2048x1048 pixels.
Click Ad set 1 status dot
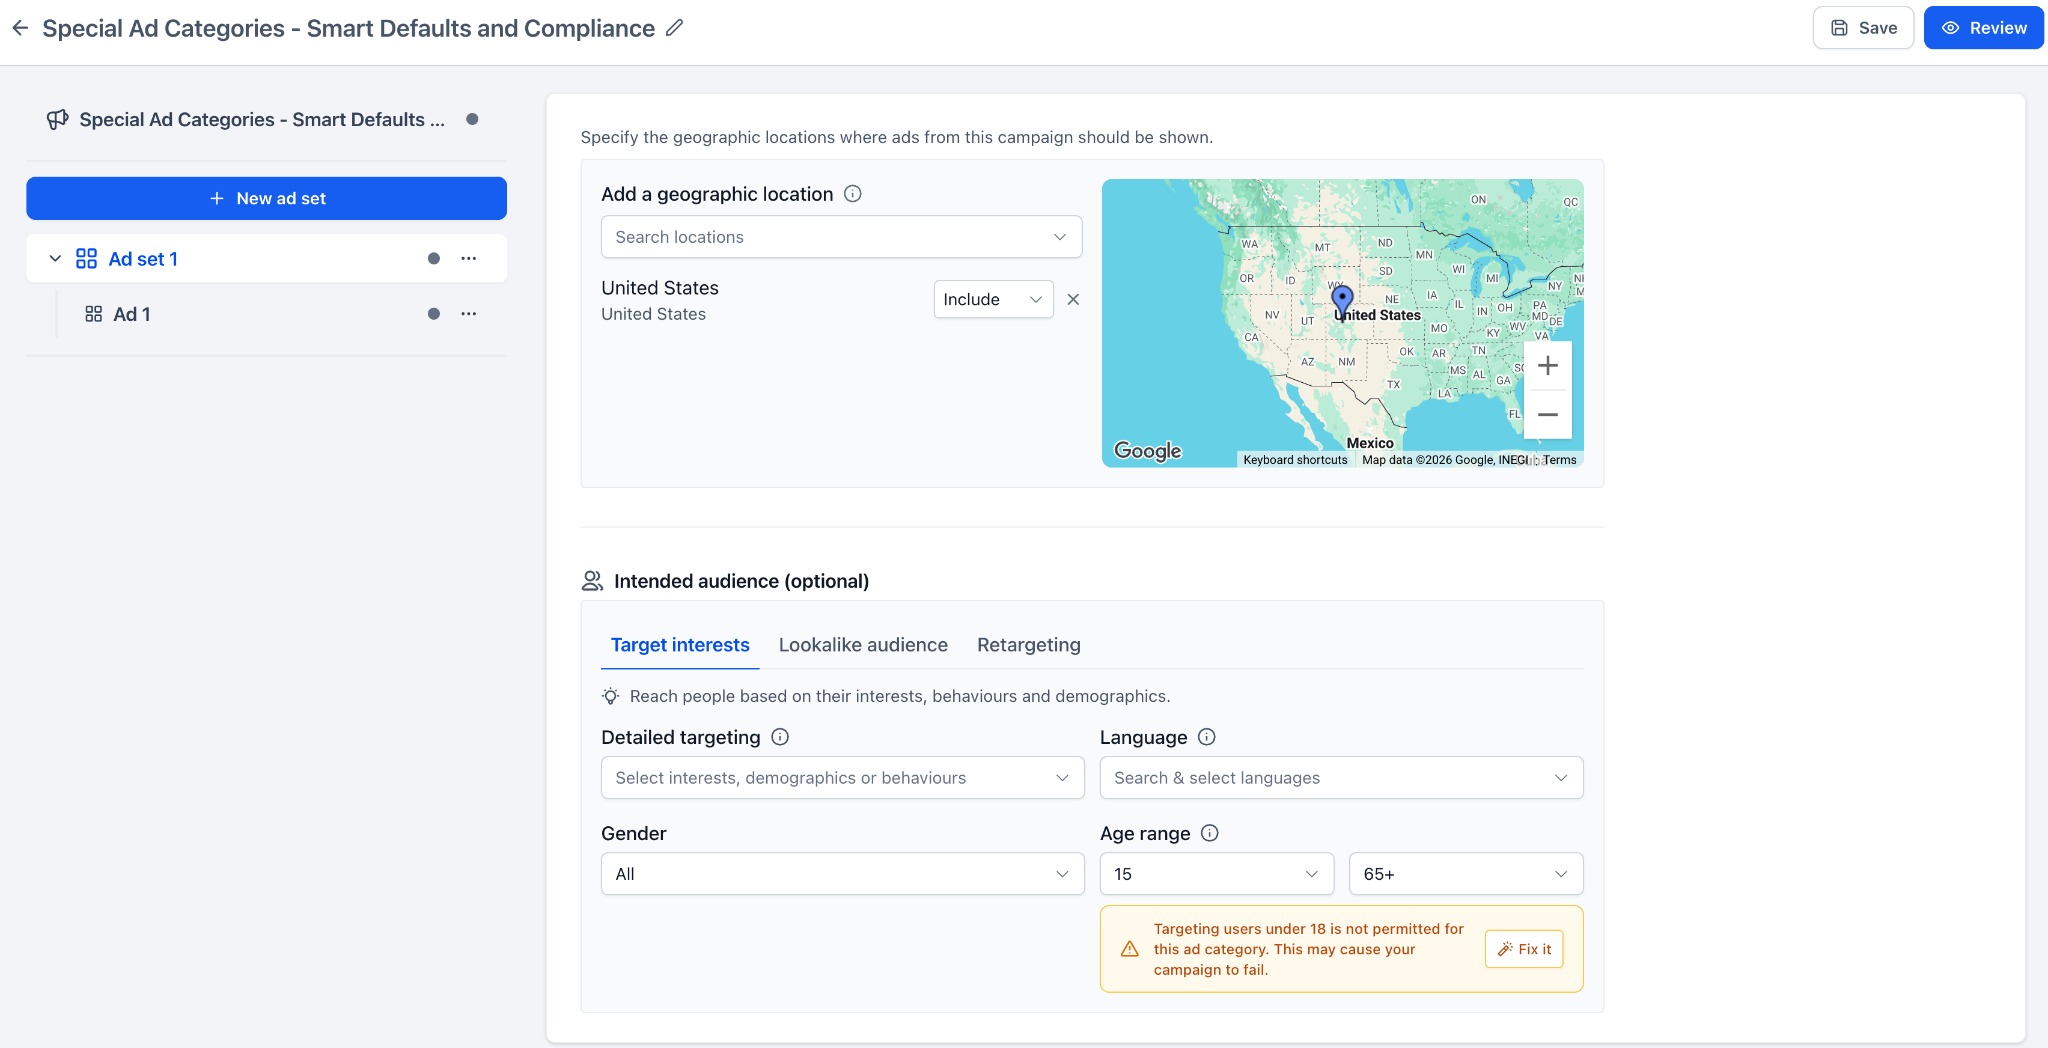tap(434, 259)
